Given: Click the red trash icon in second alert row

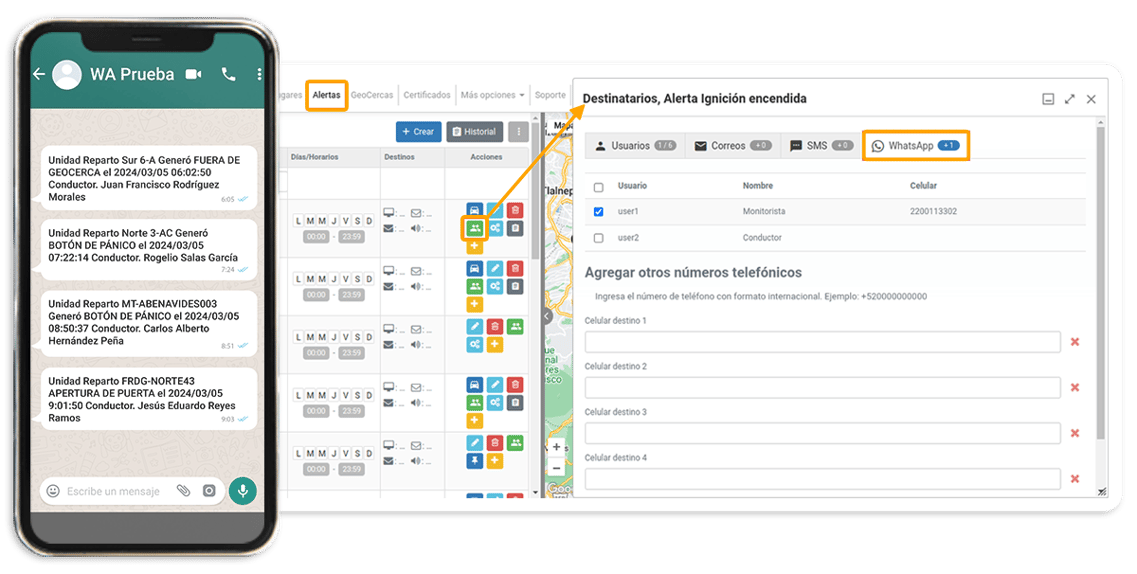Looking at the screenshot, I should (x=515, y=268).
